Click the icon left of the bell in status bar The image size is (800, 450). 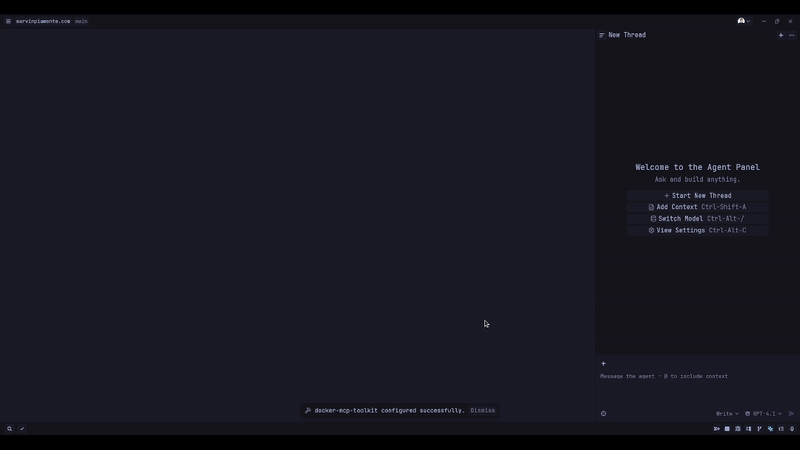tap(781, 429)
